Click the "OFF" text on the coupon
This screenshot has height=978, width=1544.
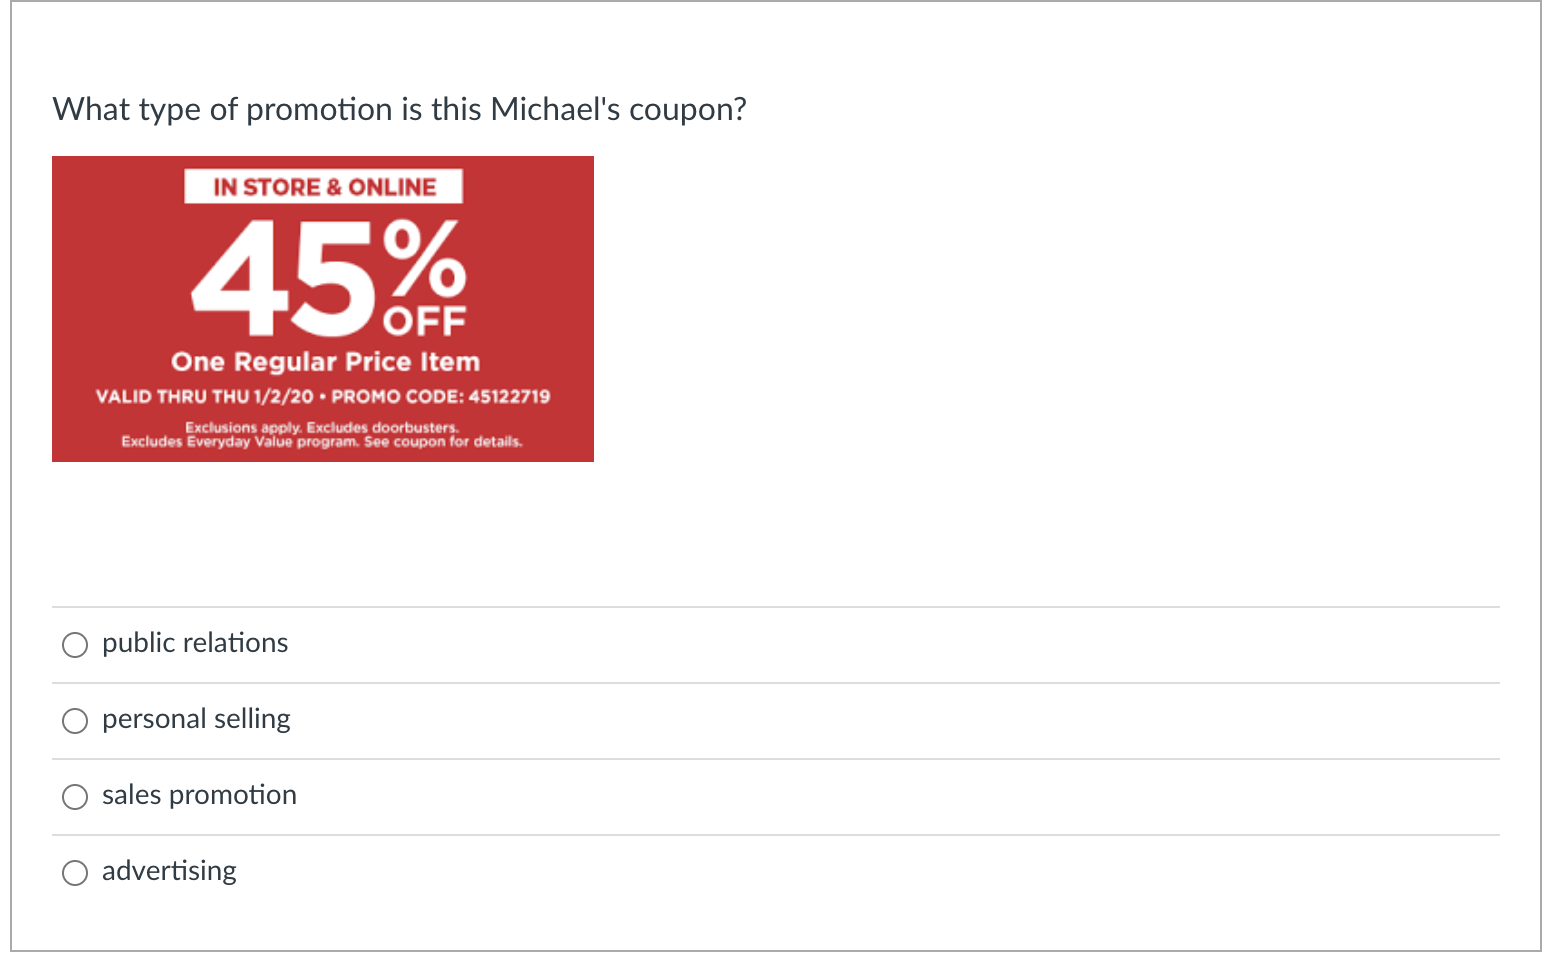tap(425, 322)
